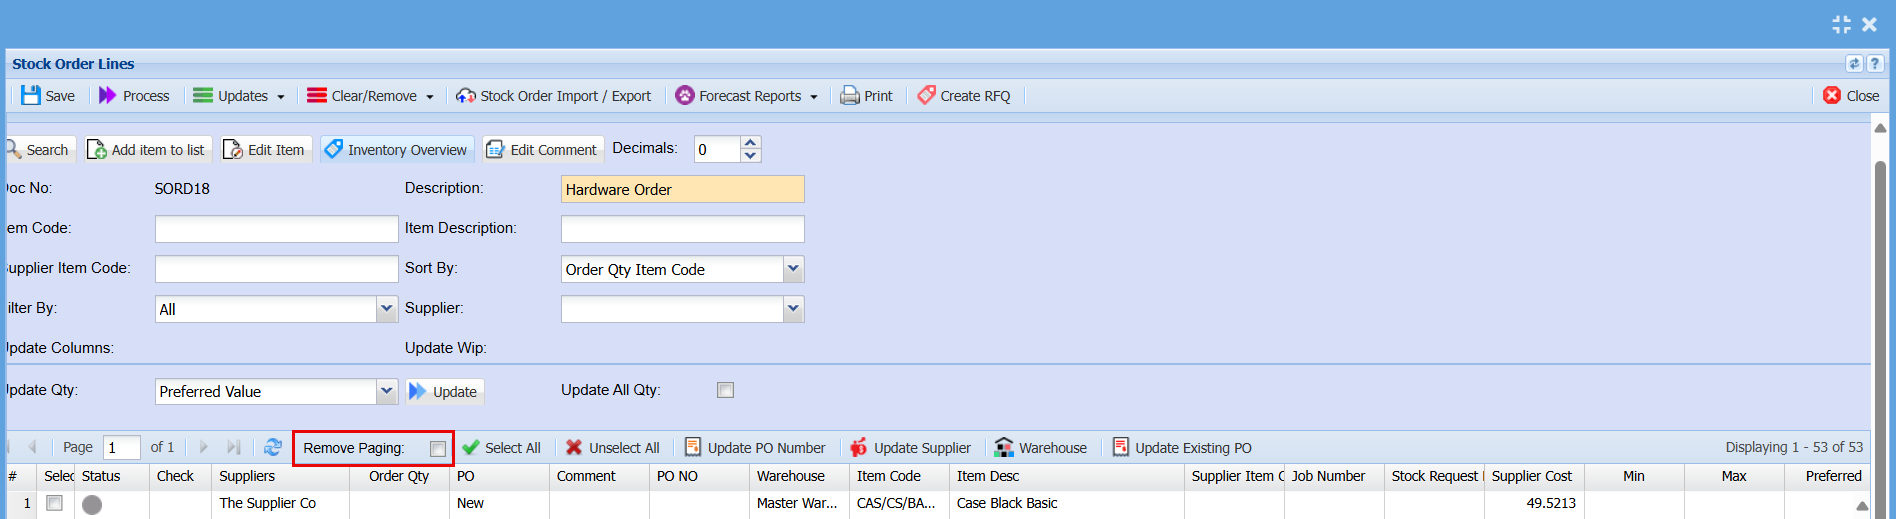Click the Edit Item button
This screenshot has width=1896, height=519.
265,150
